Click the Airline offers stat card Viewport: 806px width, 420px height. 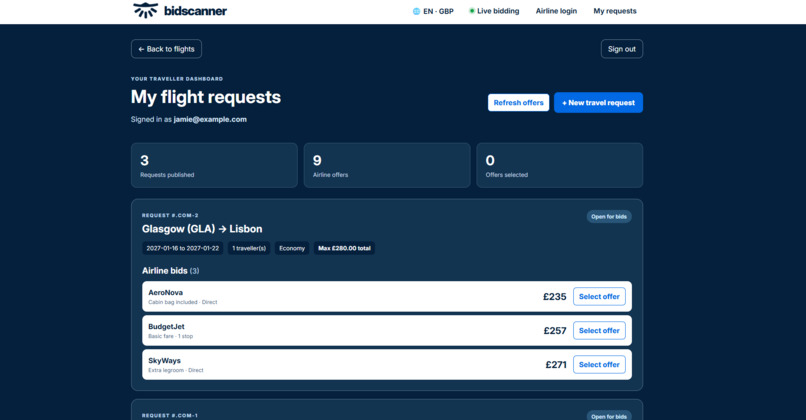coord(387,165)
